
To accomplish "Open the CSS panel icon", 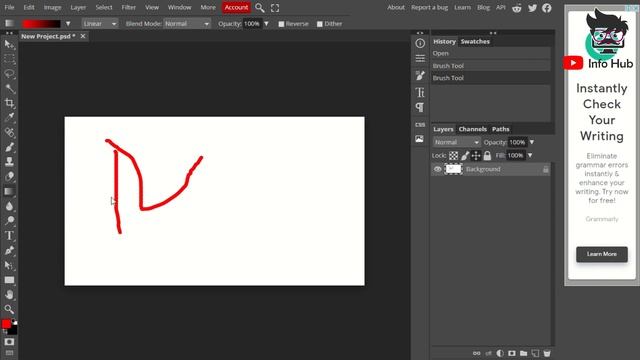I will click(420, 124).
